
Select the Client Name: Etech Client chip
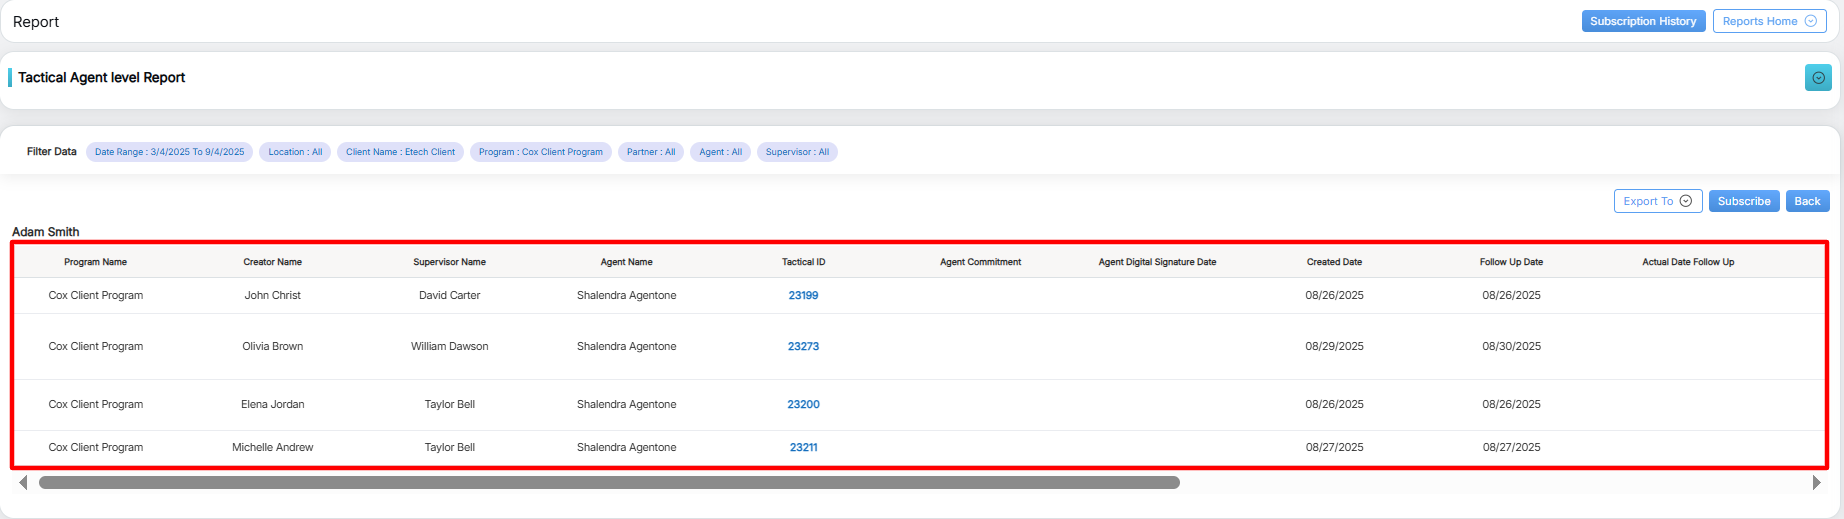point(400,152)
